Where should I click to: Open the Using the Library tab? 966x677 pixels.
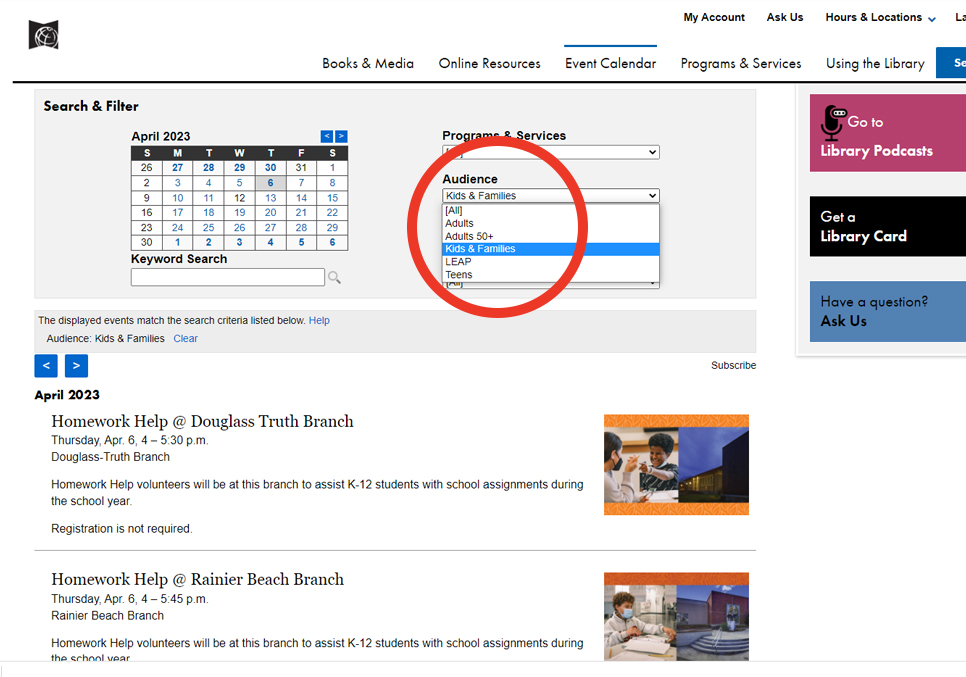tap(875, 62)
